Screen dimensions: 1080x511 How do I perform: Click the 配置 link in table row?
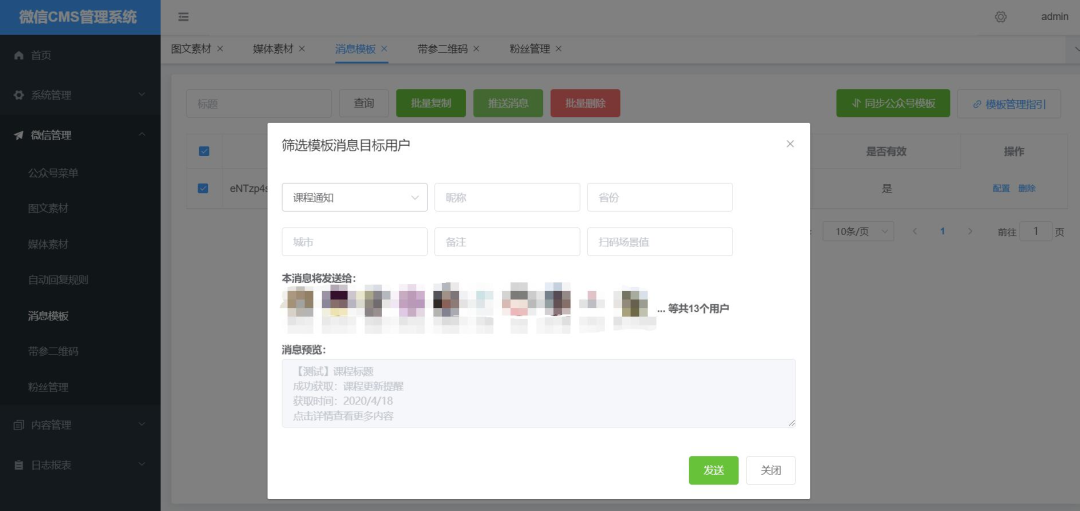(x=1001, y=188)
